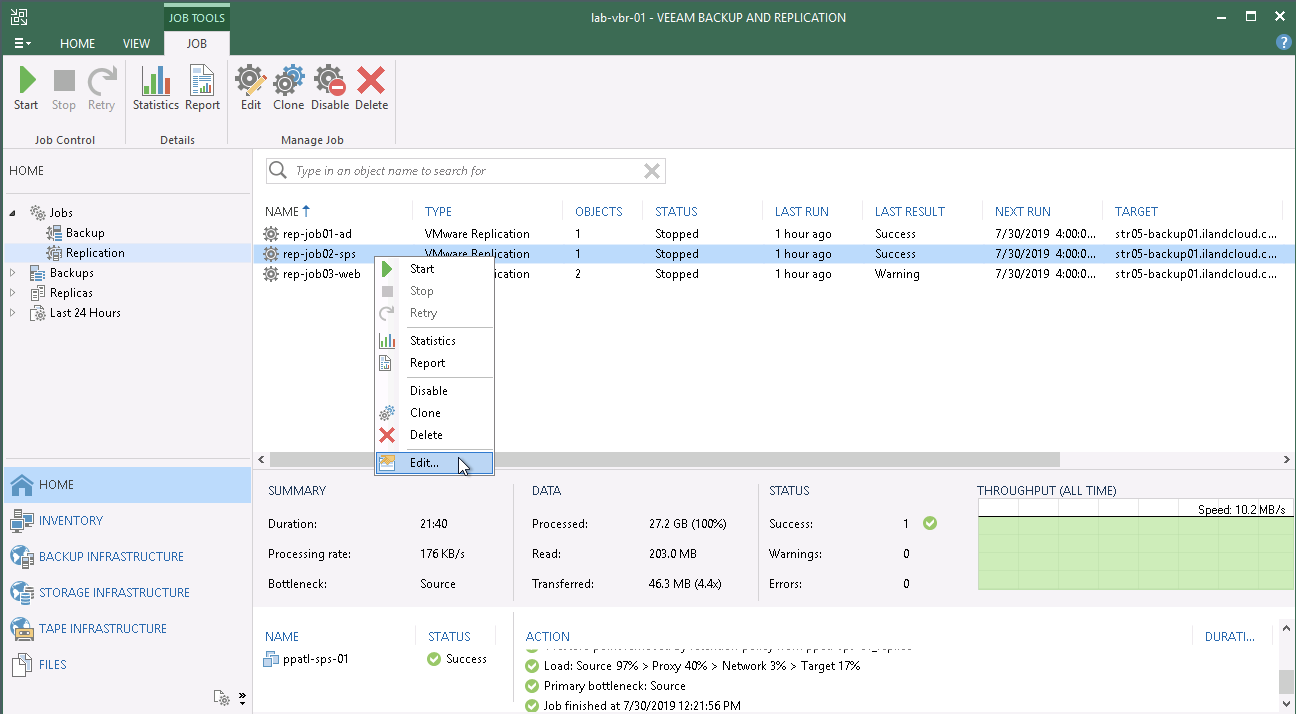Sort the job list by NAME column

point(282,212)
